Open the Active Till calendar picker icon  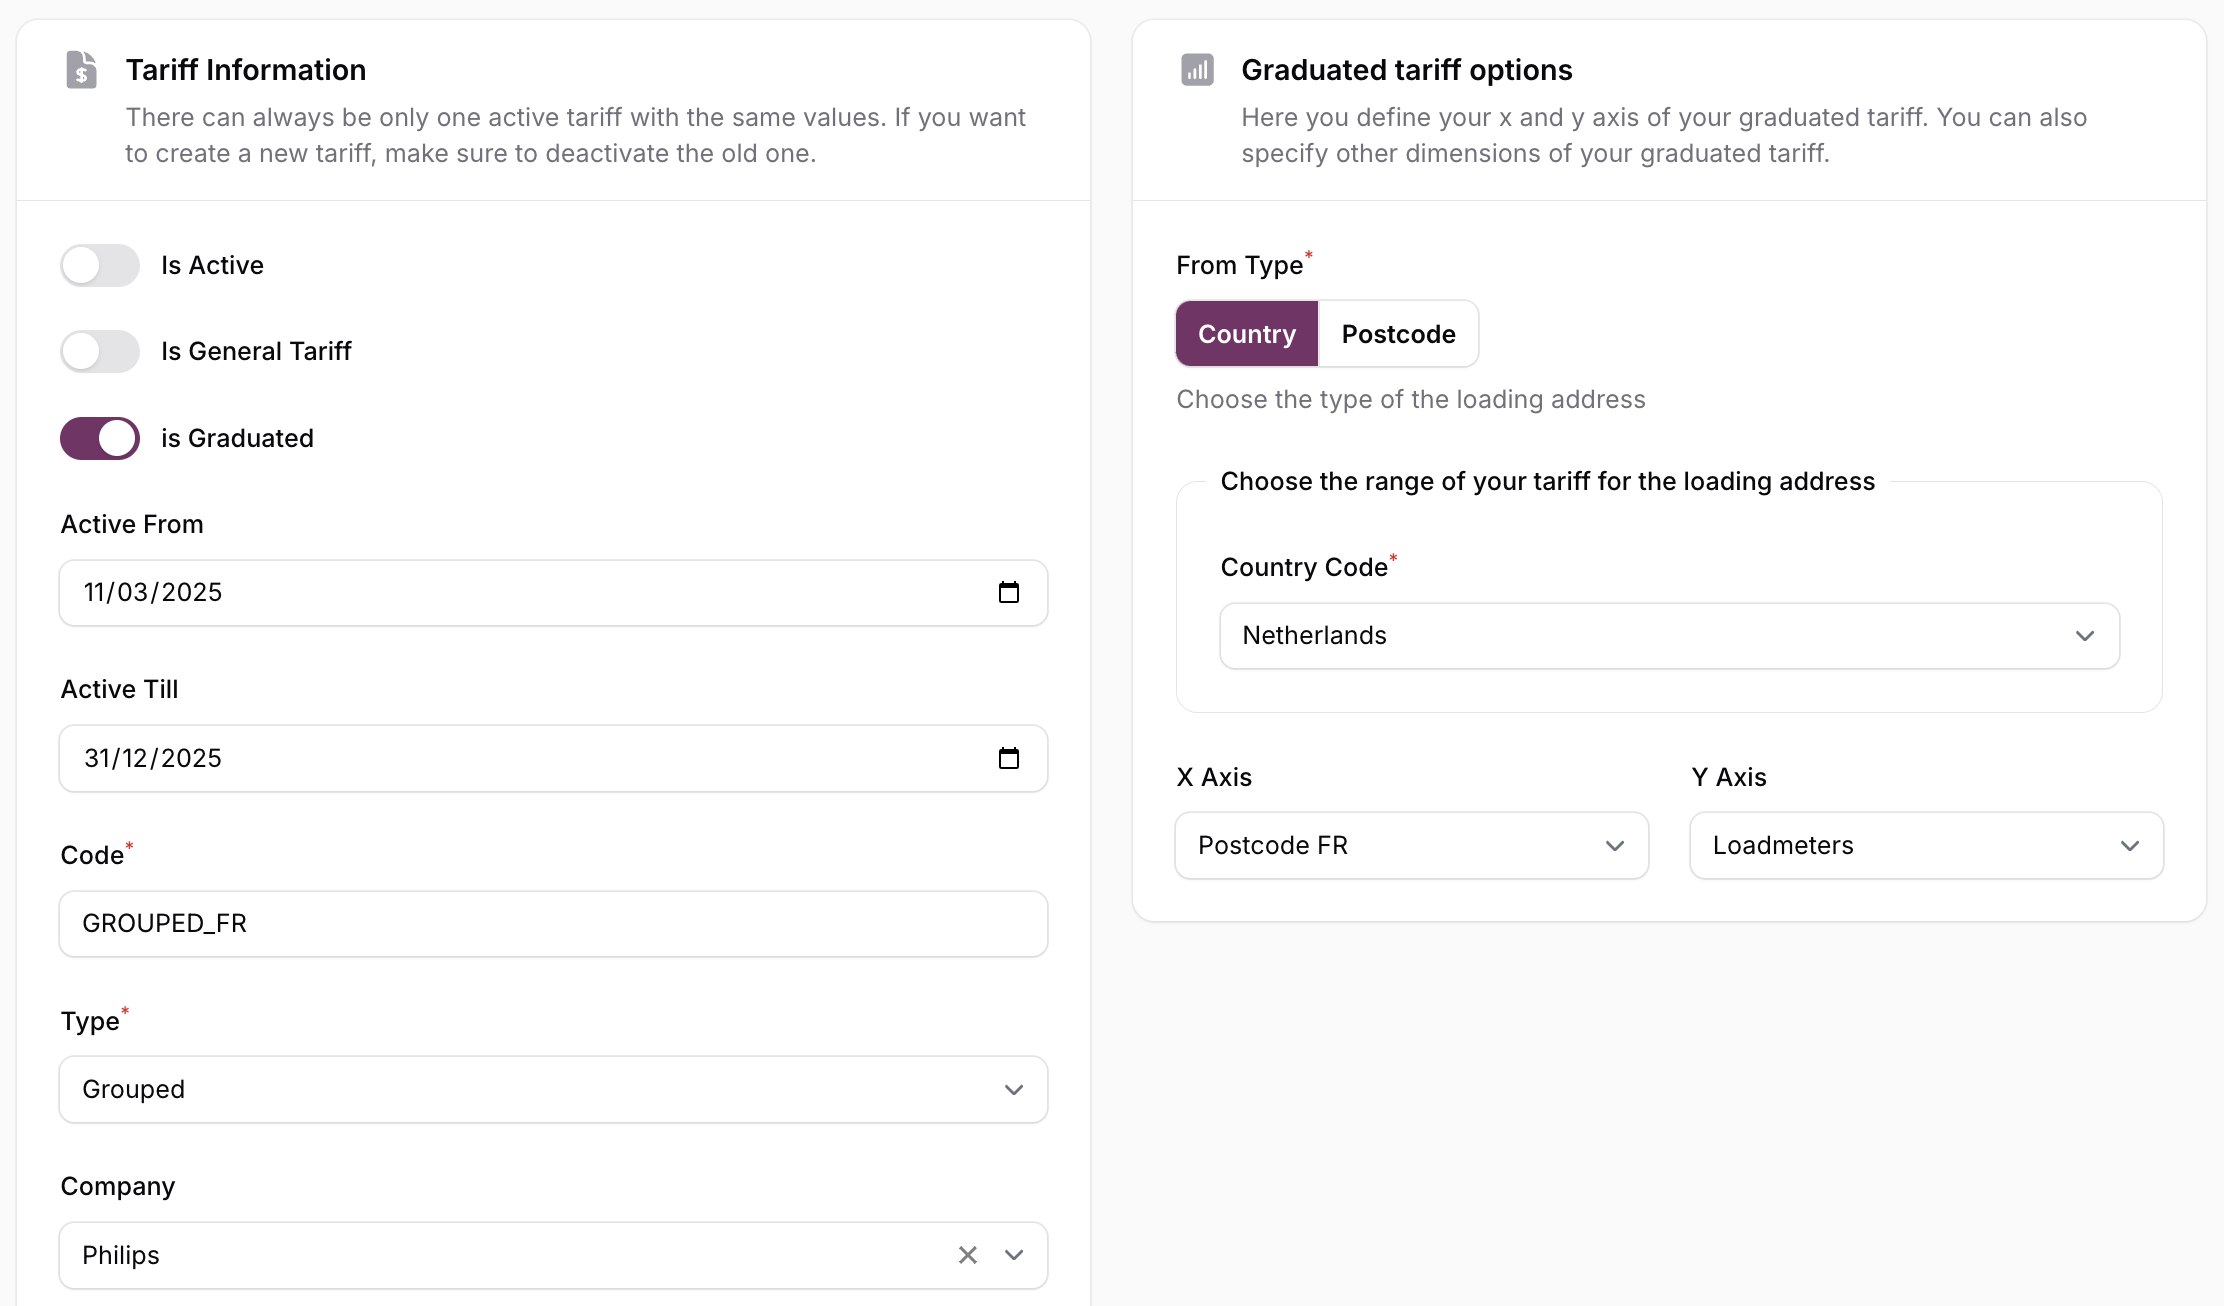[1009, 758]
